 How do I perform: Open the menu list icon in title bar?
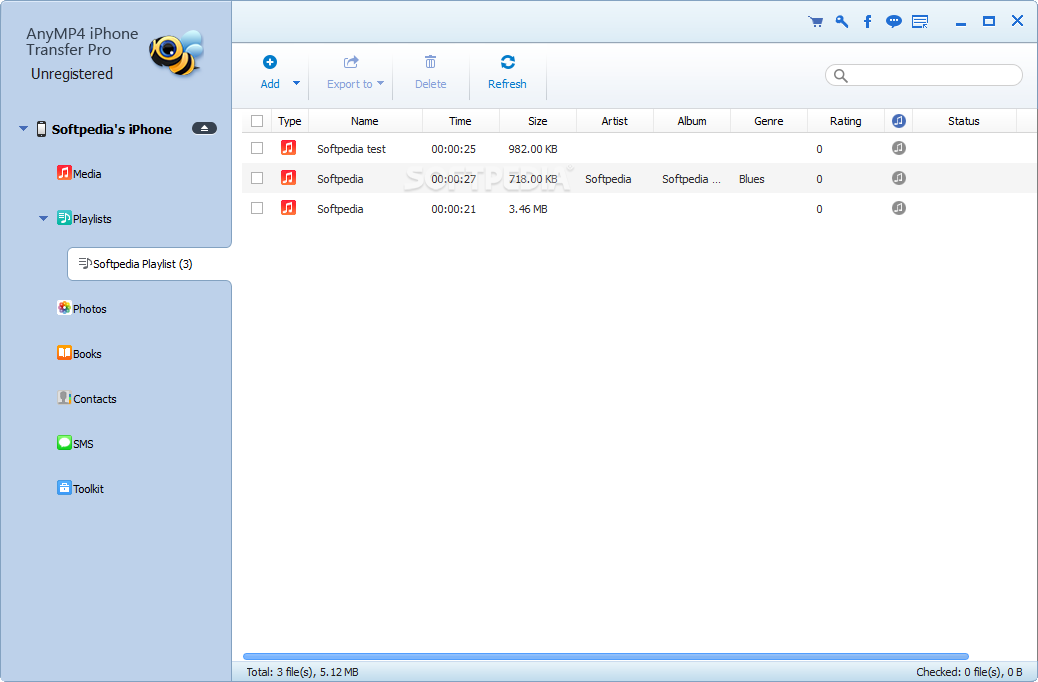pyautogui.click(x=920, y=22)
